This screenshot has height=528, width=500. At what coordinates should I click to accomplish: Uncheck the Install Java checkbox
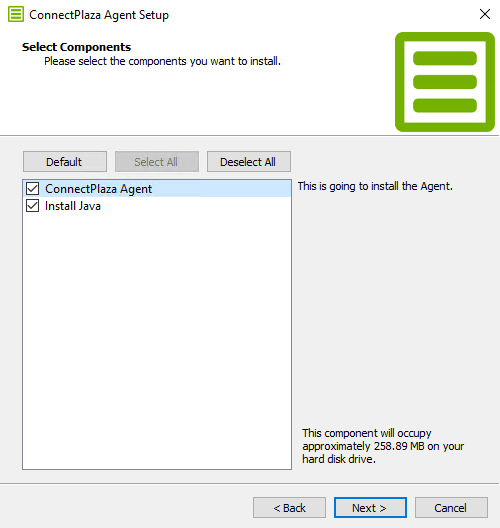pyautogui.click(x=33, y=206)
